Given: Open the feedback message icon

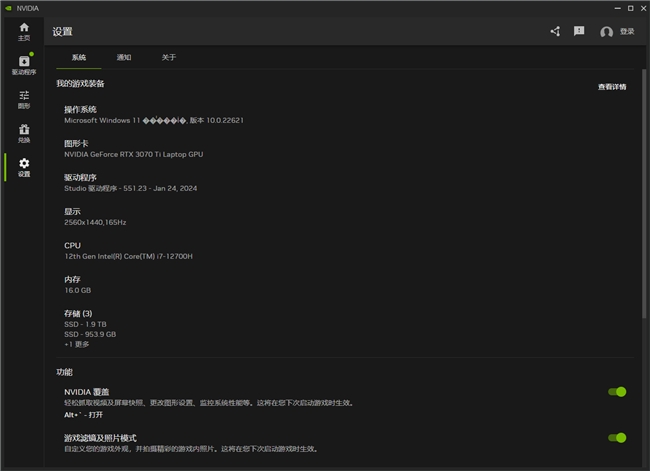Looking at the screenshot, I should tap(579, 31).
